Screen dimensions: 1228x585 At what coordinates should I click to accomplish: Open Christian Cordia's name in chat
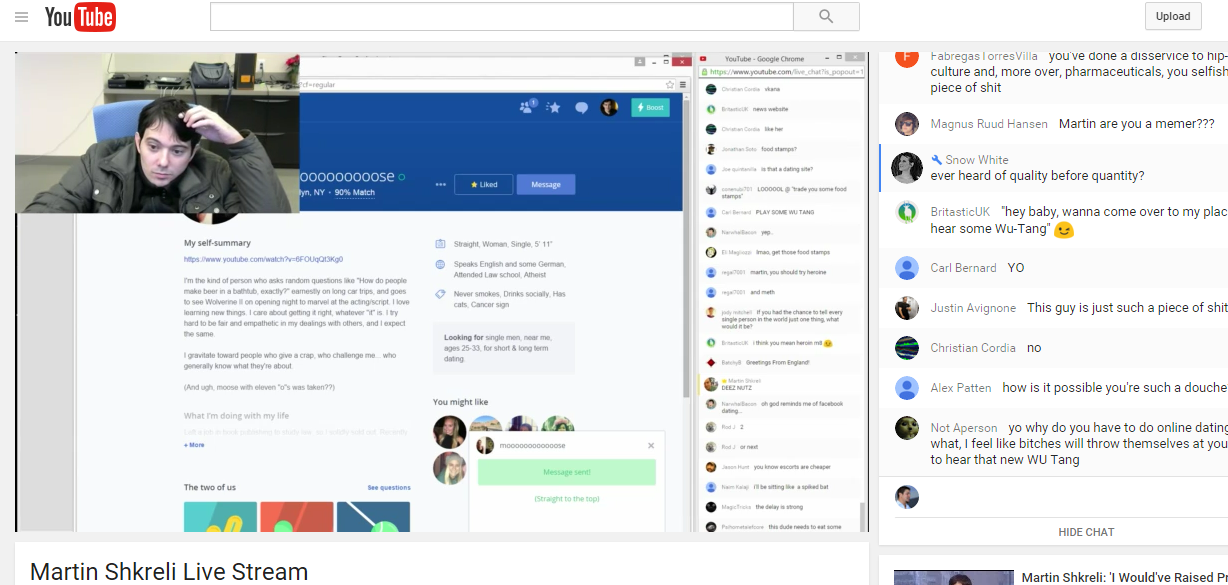pyautogui.click(x=973, y=348)
